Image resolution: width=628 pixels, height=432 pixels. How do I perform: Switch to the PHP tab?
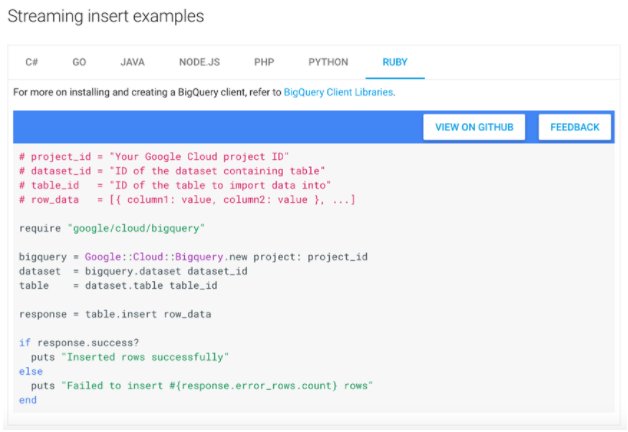tap(264, 62)
